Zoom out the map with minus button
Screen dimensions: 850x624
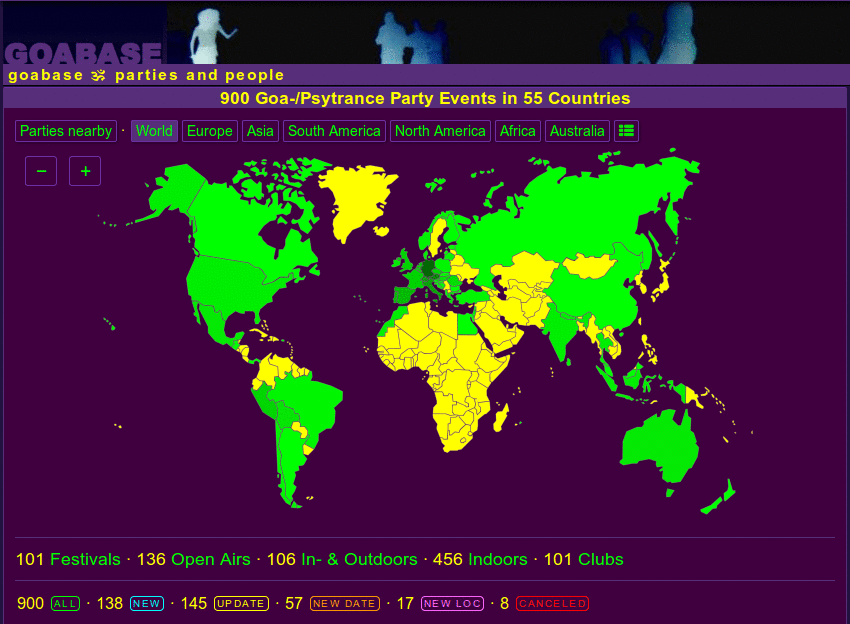41,171
